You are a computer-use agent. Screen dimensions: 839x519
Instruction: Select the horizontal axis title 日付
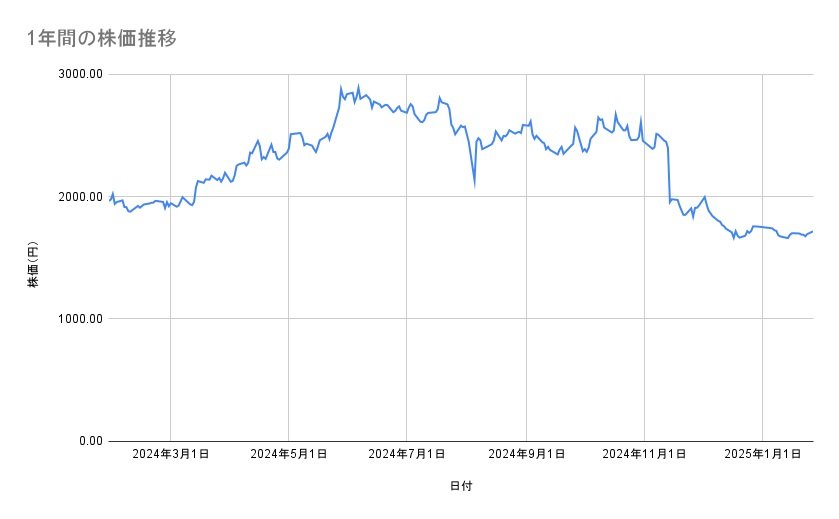point(461,486)
